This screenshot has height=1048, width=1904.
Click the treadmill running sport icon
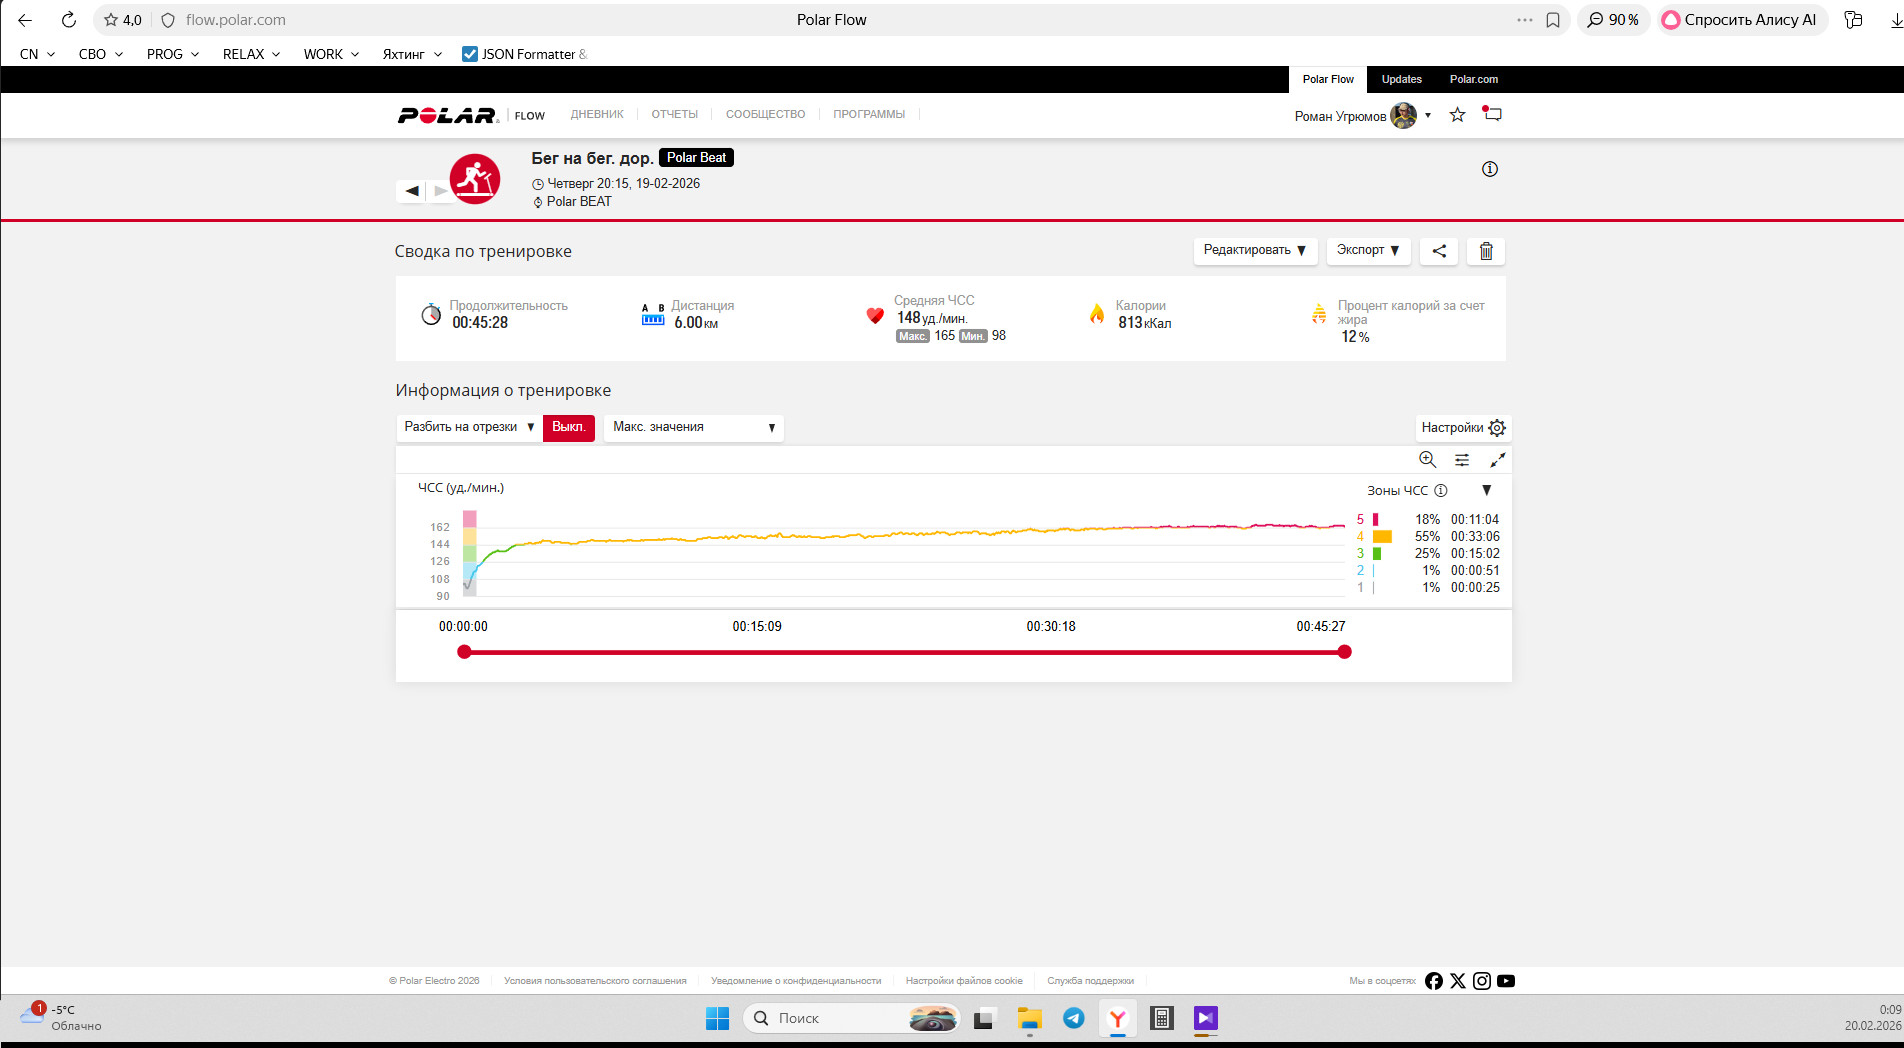pyautogui.click(x=475, y=179)
